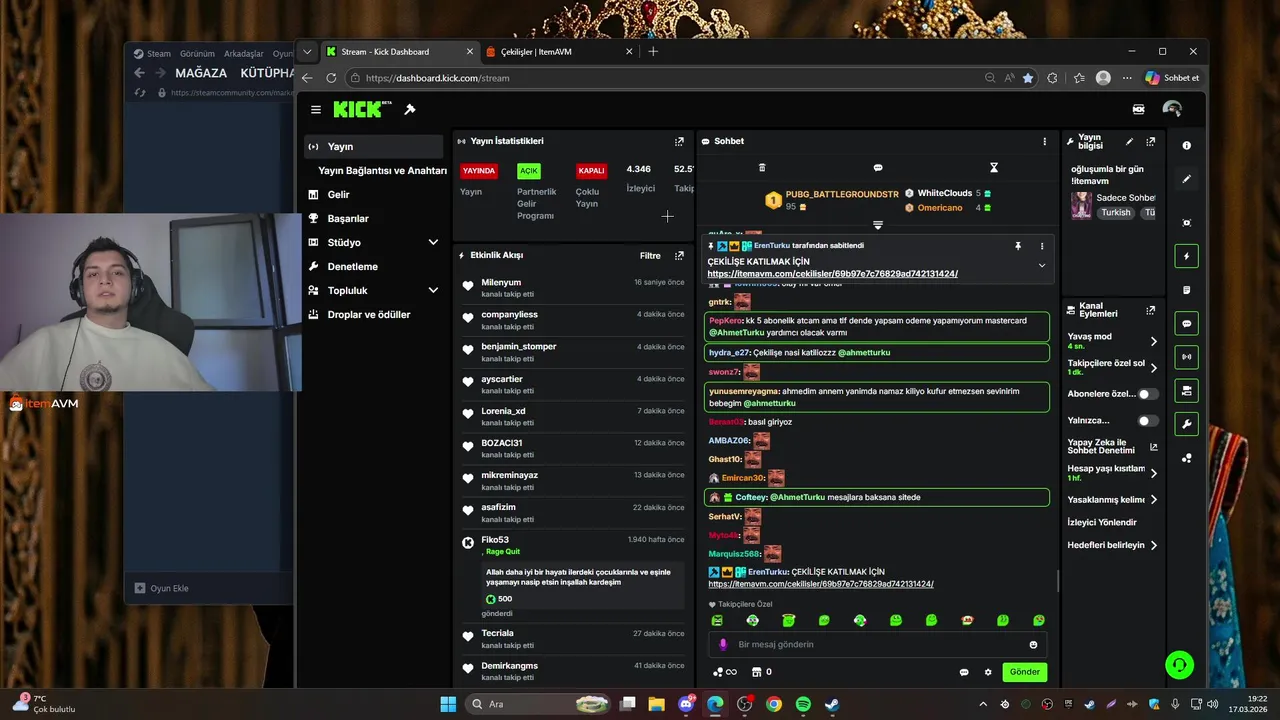The image size is (1280, 720).
Task: Edit stream info with pencil icon in Yayın bilgisi
Action: [x=1130, y=142]
